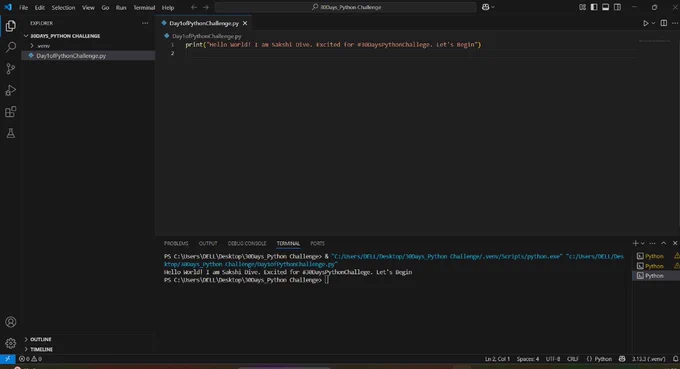680x369 pixels.
Task: Open notifications bell in status bar
Action: point(675,359)
